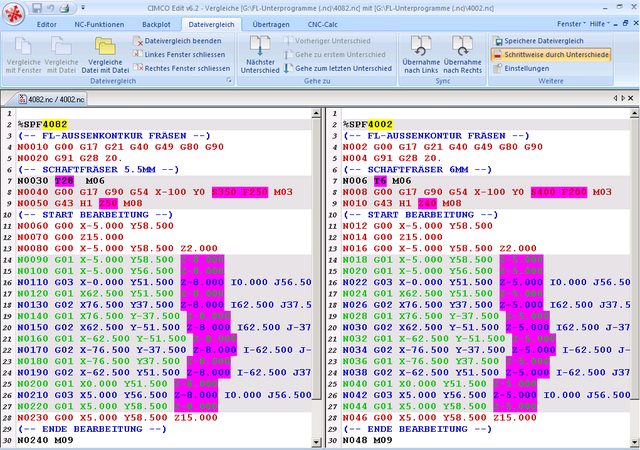Open the Hilfe dropdown menu

point(600,24)
